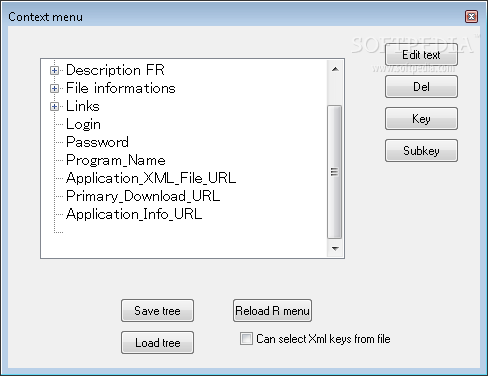The width and height of the screenshot is (488, 376).
Task: Click the Key button
Action: click(421, 119)
